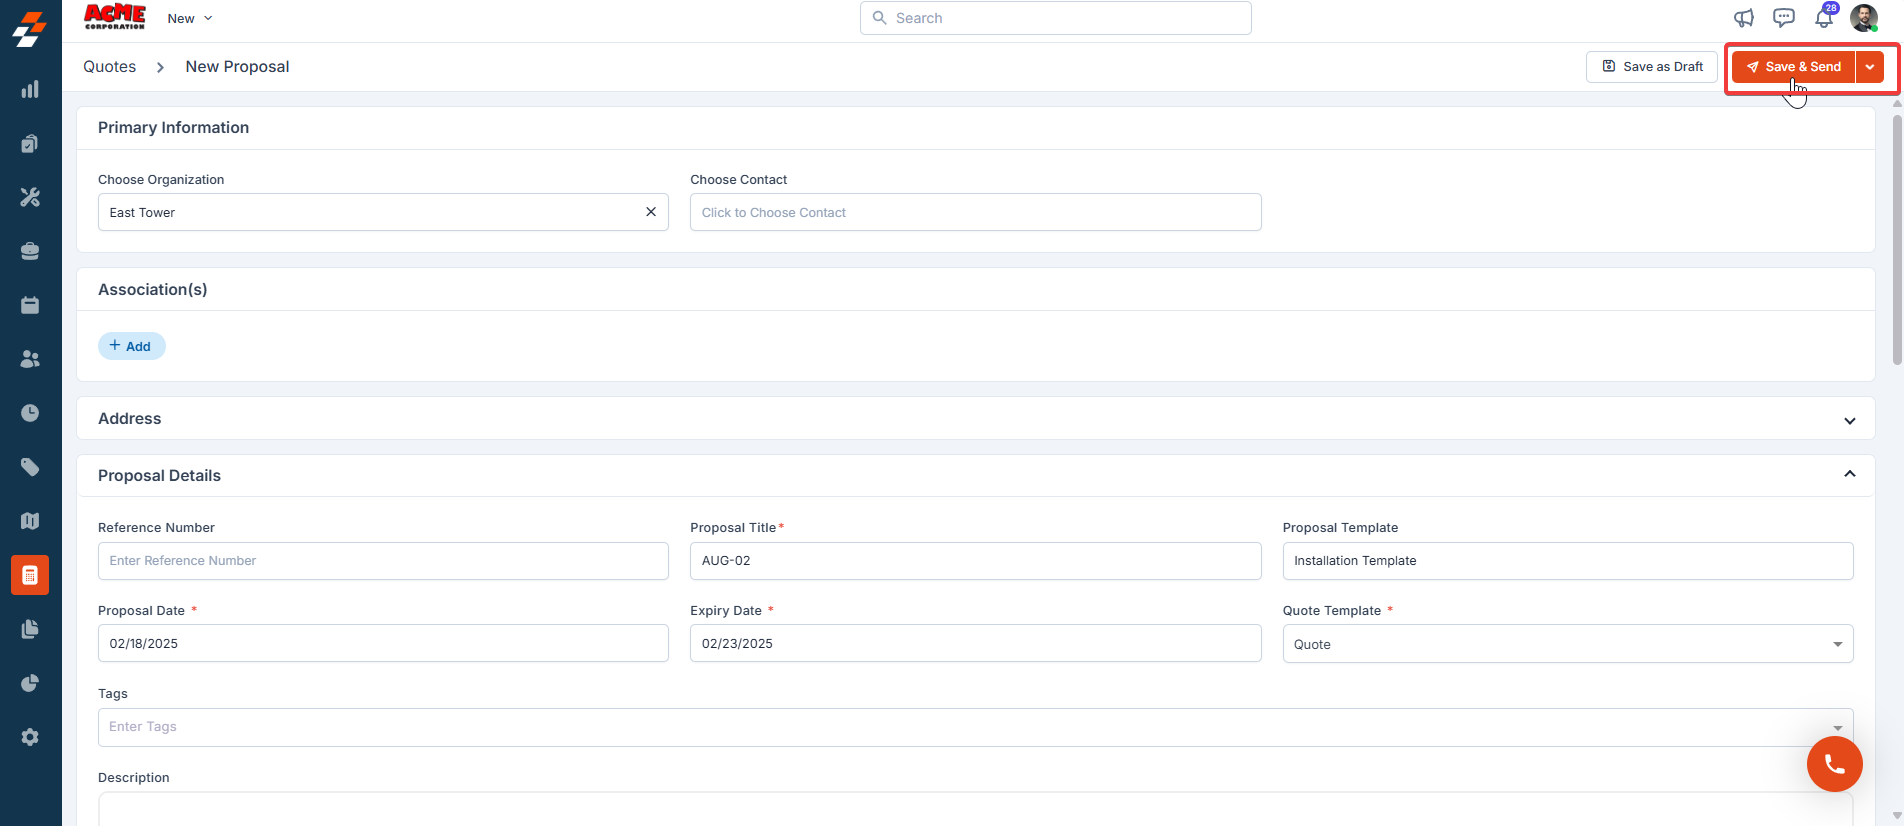The height and width of the screenshot is (826, 1904).
Task: Click the Choose Contact field
Action: [x=975, y=212]
